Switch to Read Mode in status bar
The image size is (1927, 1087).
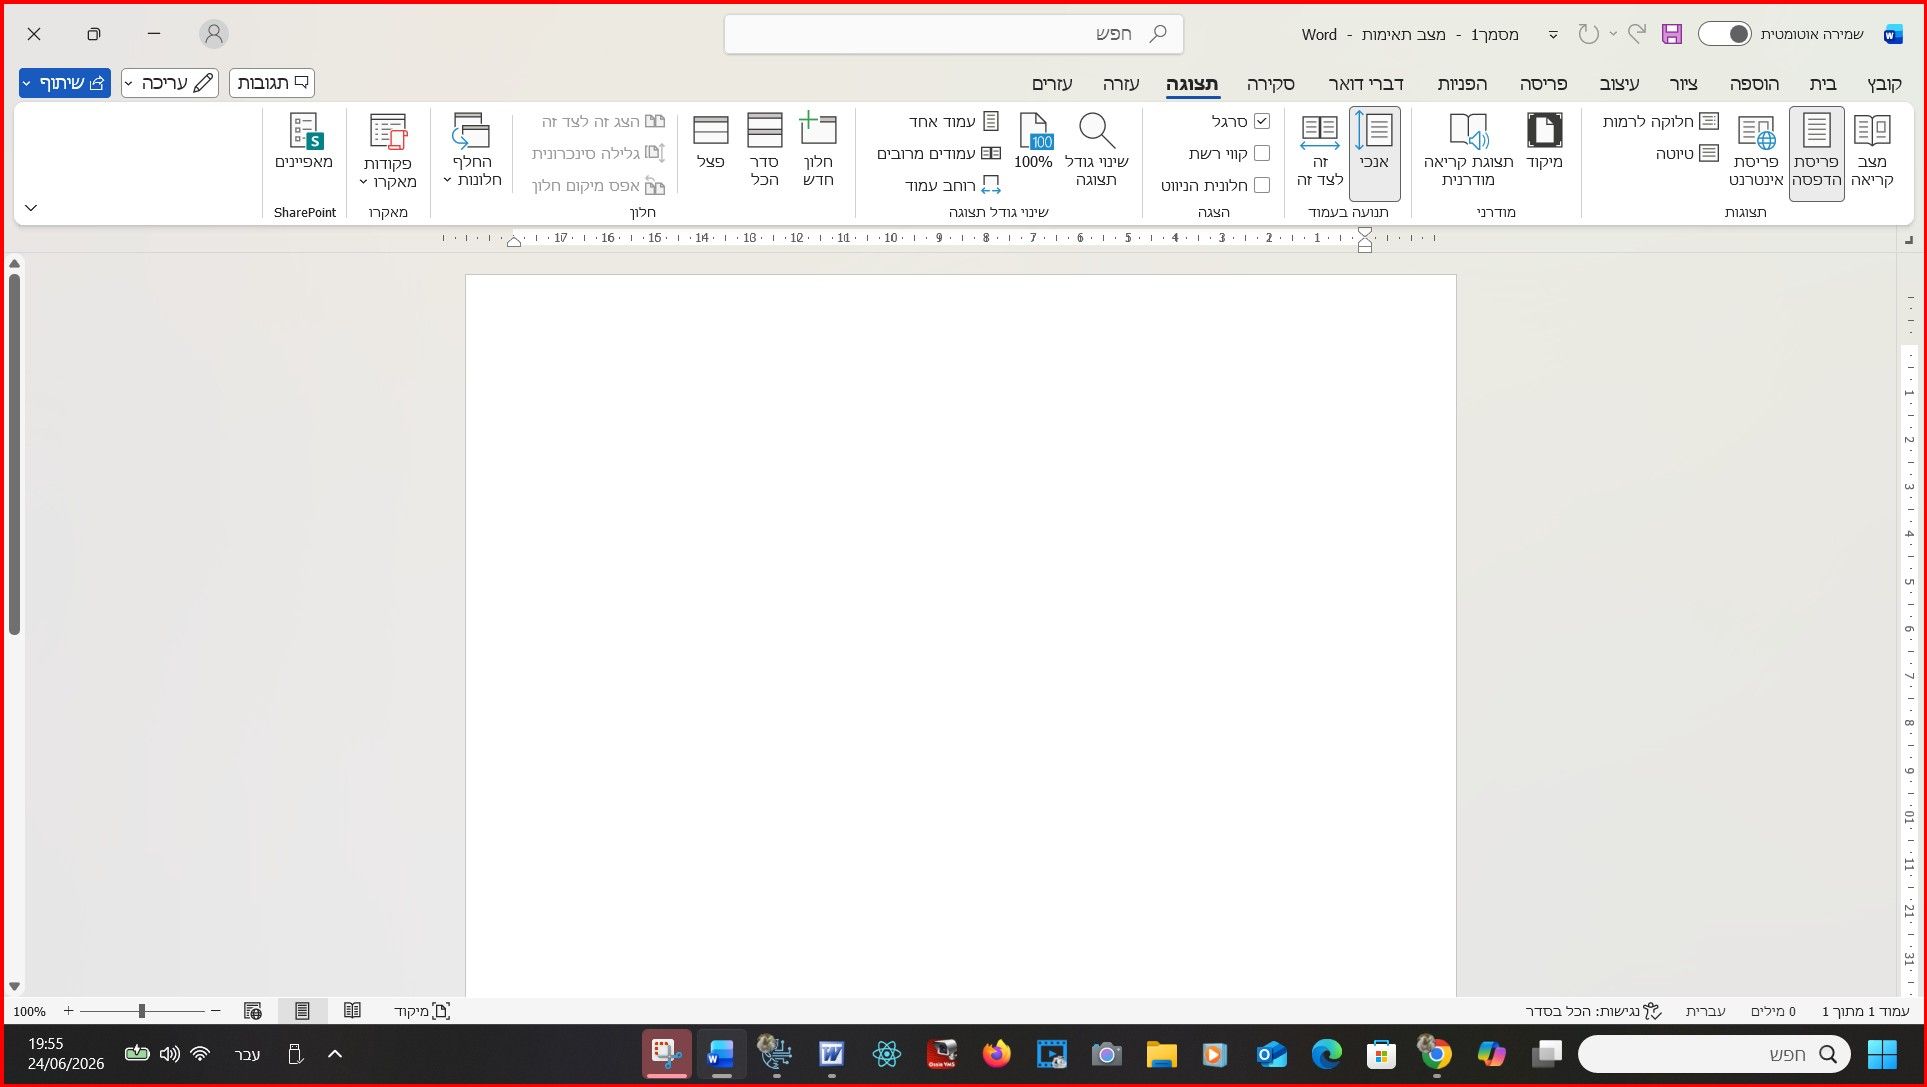pyautogui.click(x=352, y=1011)
